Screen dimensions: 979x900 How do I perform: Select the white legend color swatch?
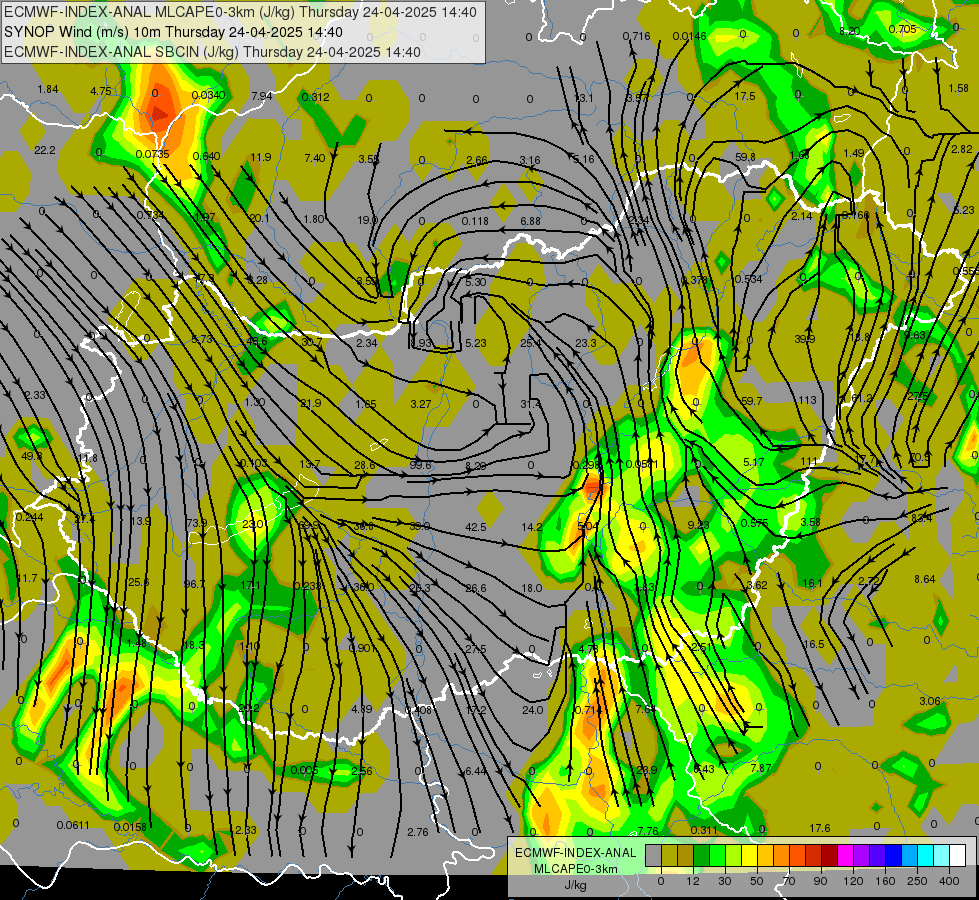click(958, 856)
